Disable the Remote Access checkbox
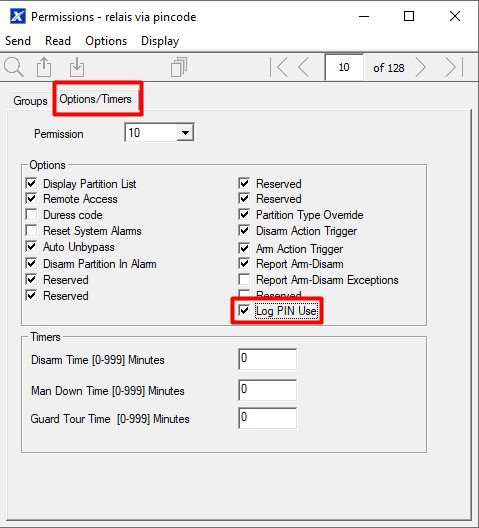479x528 pixels. coord(31,198)
